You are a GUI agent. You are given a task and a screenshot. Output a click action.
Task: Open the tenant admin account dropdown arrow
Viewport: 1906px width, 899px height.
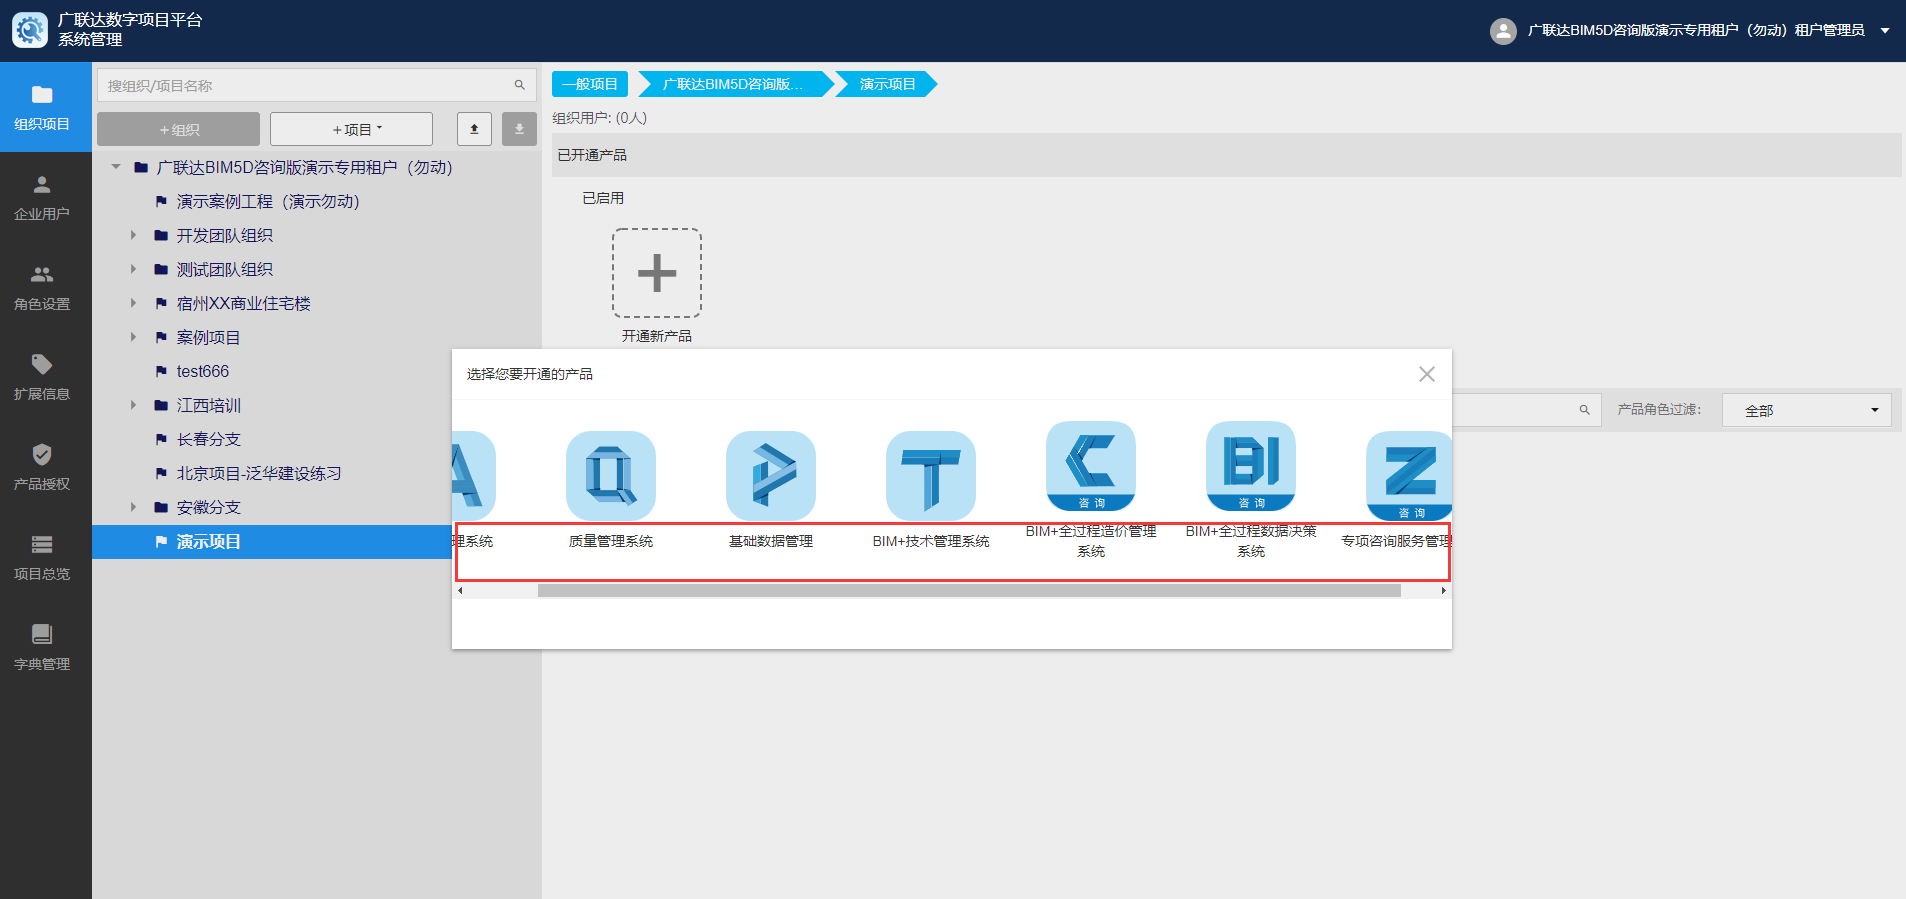coord(1885,31)
